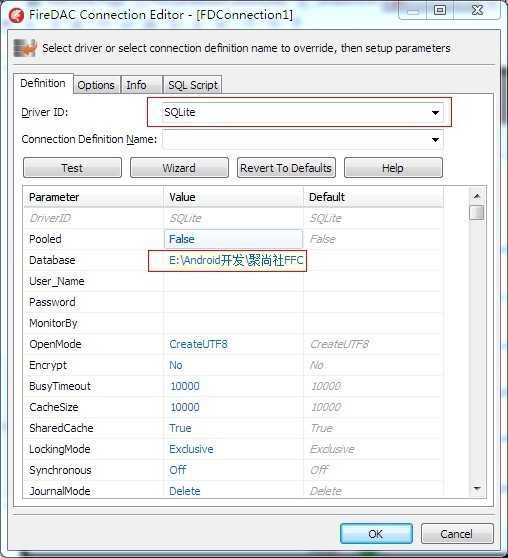Screen dimensions: 508x558
Task: Launch the connection Wizard
Action: [179, 168]
